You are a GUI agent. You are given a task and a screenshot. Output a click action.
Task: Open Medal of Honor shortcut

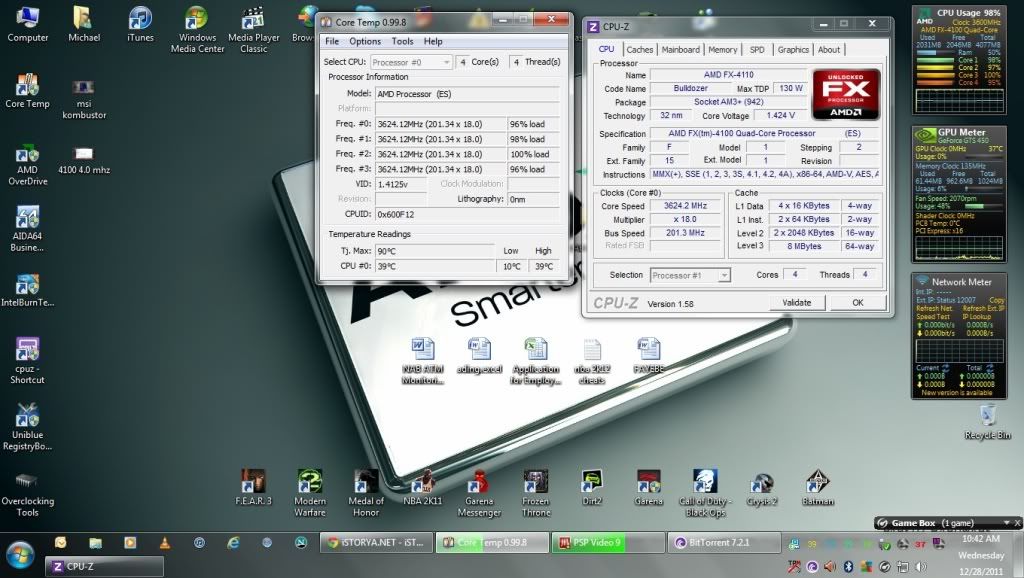click(x=366, y=493)
